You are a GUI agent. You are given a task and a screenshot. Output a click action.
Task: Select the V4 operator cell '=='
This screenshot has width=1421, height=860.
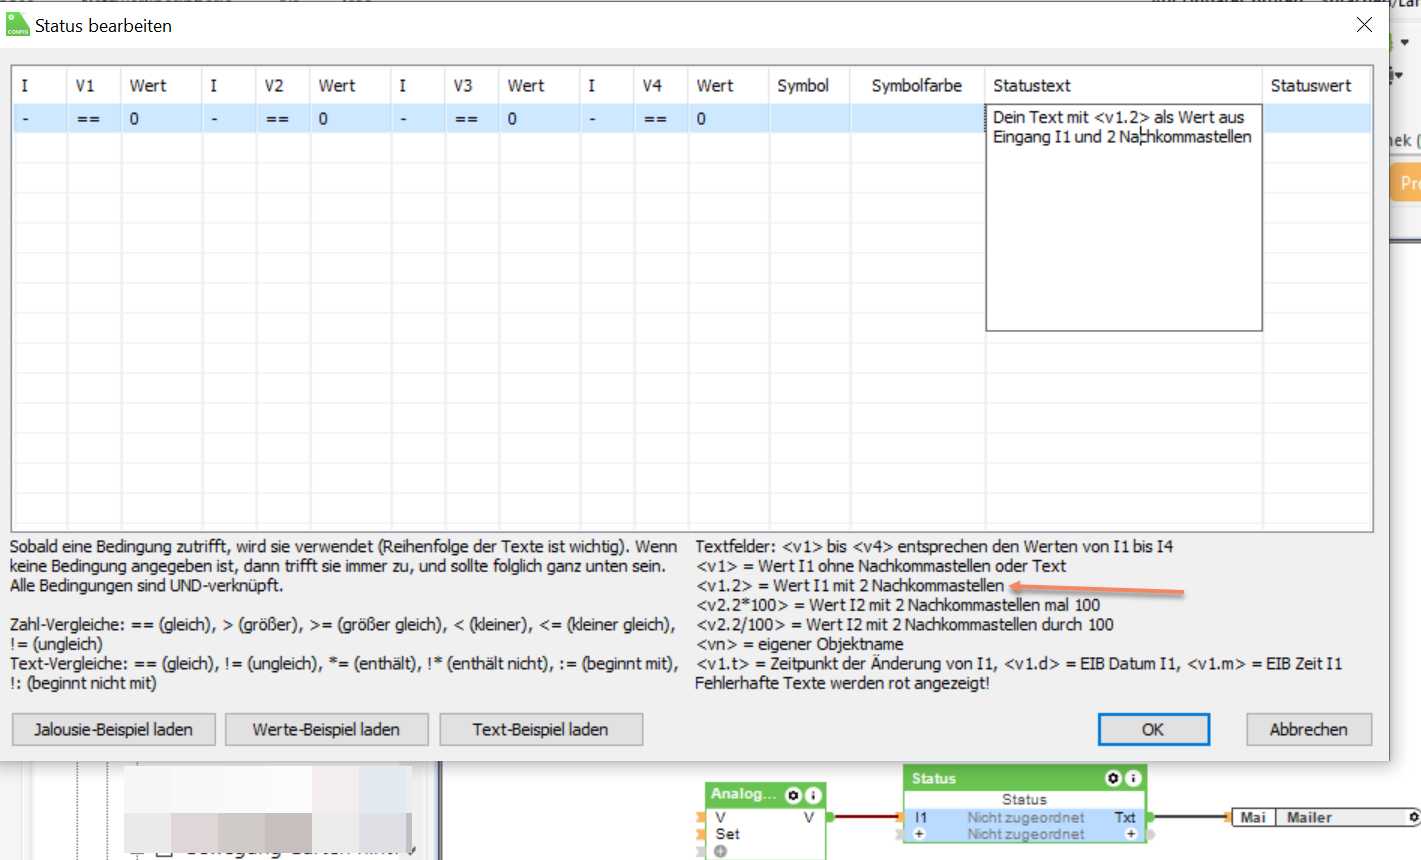[661, 119]
